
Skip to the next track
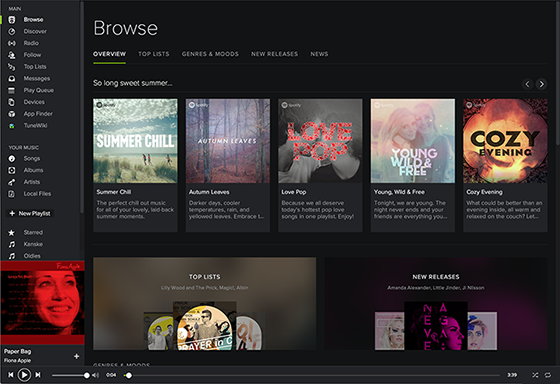coord(38,375)
